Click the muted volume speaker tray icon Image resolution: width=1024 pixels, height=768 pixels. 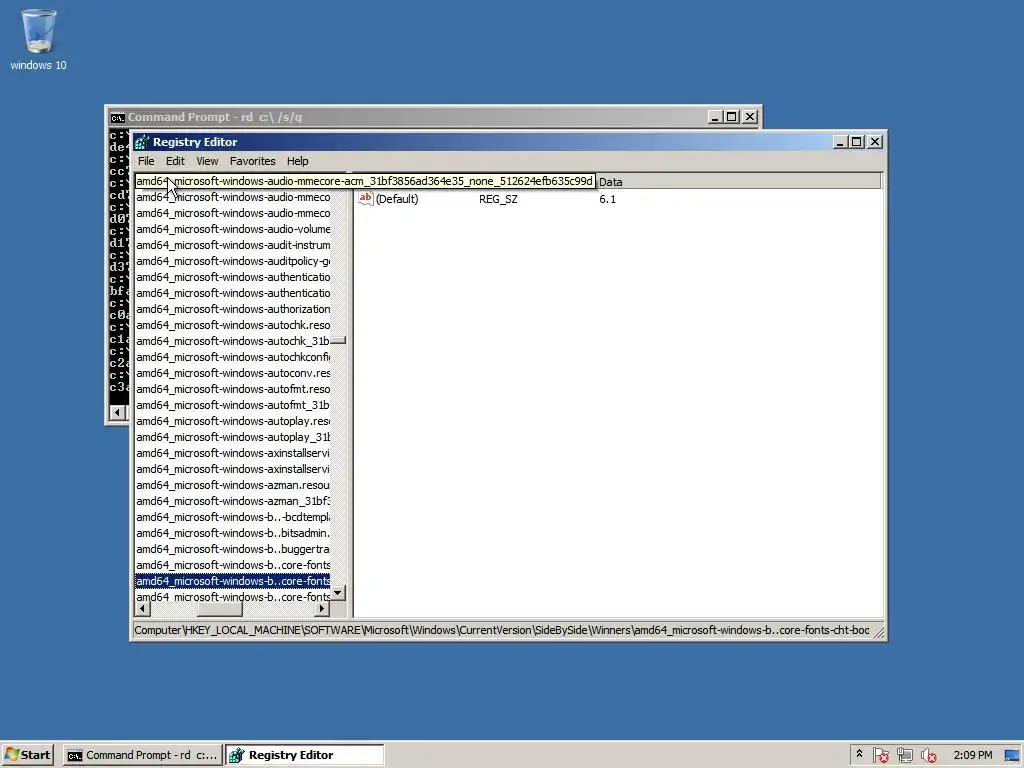[929, 755]
